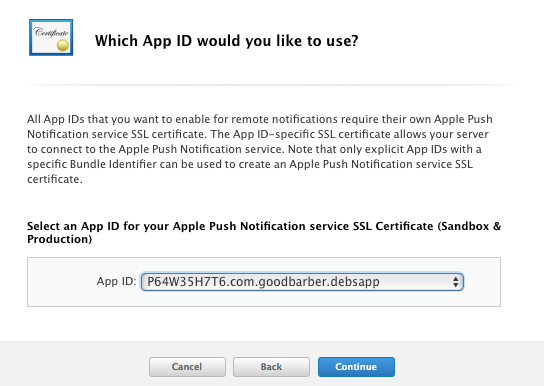544x386 pixels.
Task: Open the App ID dropdown
Action: click(x=302, y=282)
